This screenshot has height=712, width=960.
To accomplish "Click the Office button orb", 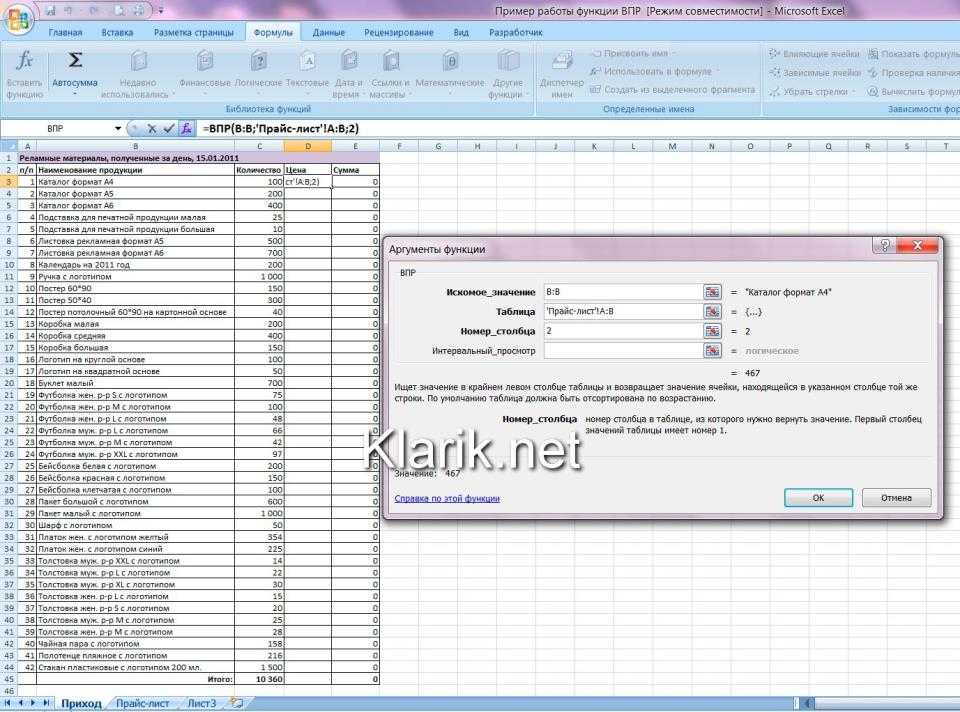I will pos(18,20).
